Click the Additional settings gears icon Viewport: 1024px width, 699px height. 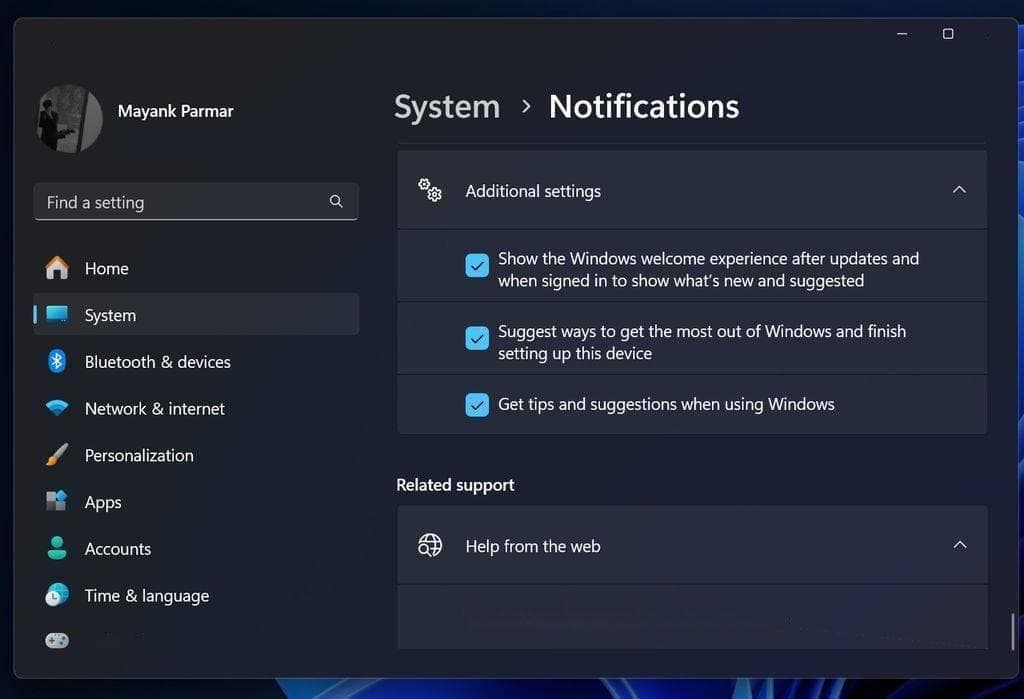(430, 190)
